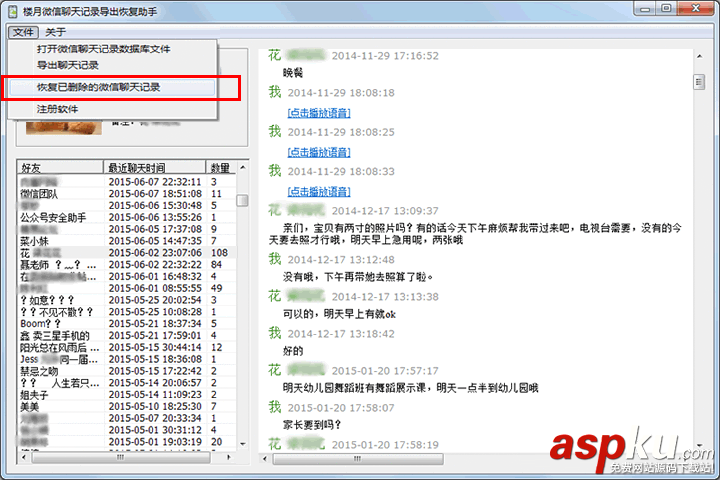720x480 pixels.
Task: Click the friend list horizontal scroll-left arrow
Action: pos(24,457)
